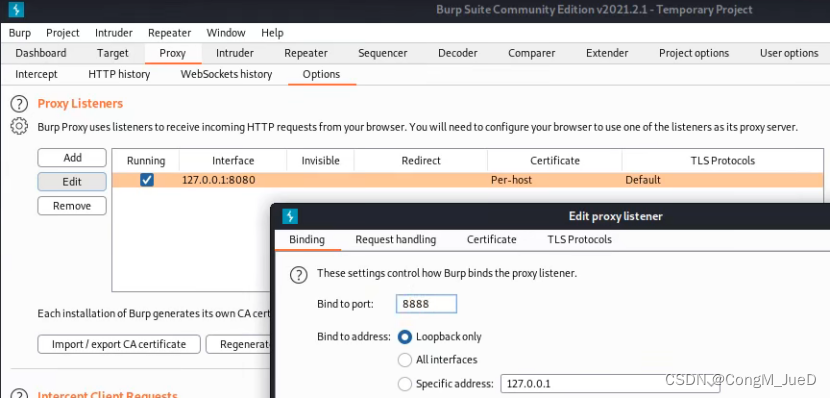
Task: Open the Project menu
Action: point(63,33)
